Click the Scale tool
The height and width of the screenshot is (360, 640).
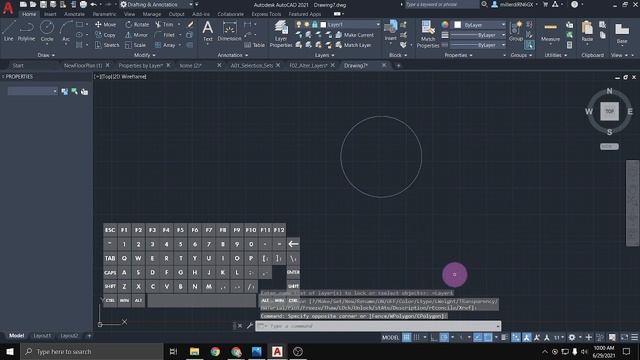tap(136, 45)
